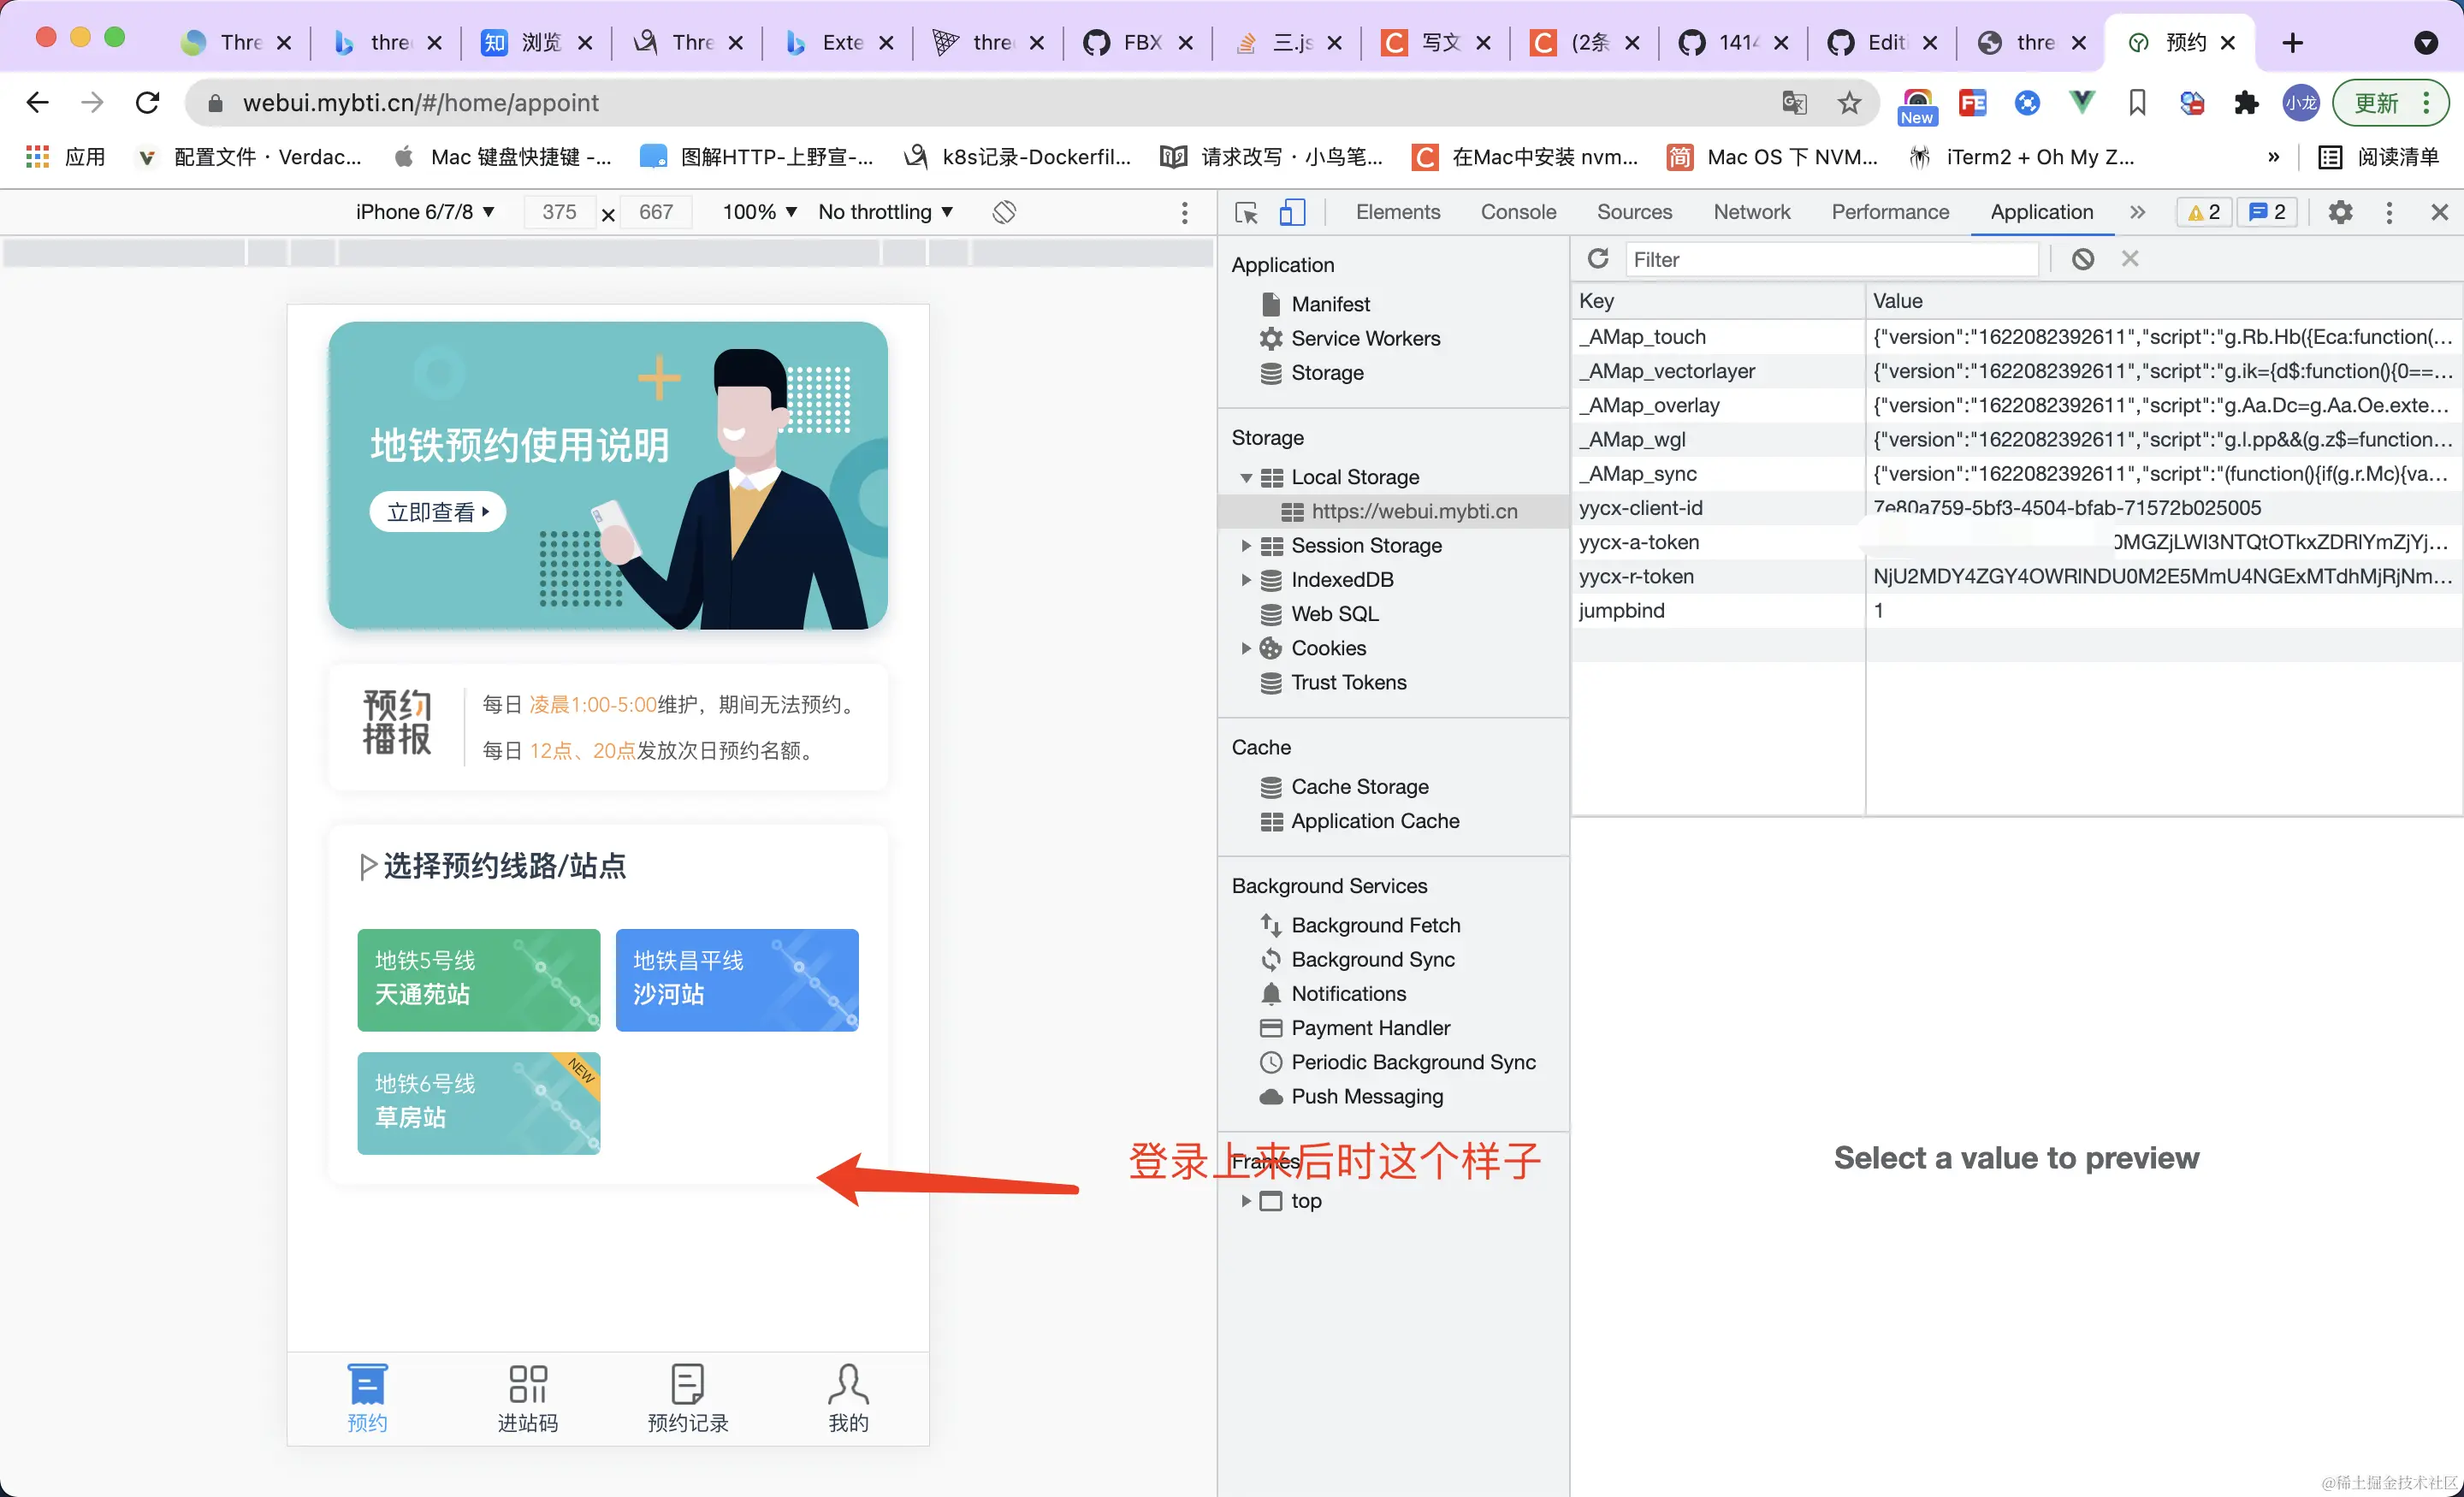Click the rotate device orientation icon
The height and width of the screenshot is (1497, 2464).
pyautogui.click(x=1004, y=212)
